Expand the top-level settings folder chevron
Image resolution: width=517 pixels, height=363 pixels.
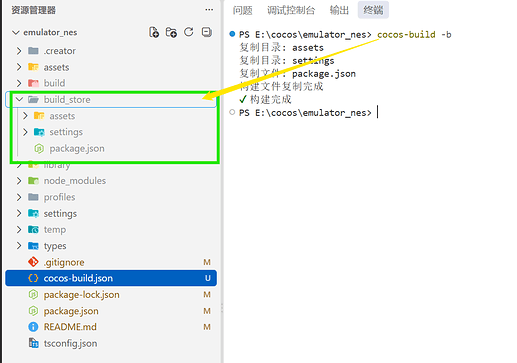point(19,213)
